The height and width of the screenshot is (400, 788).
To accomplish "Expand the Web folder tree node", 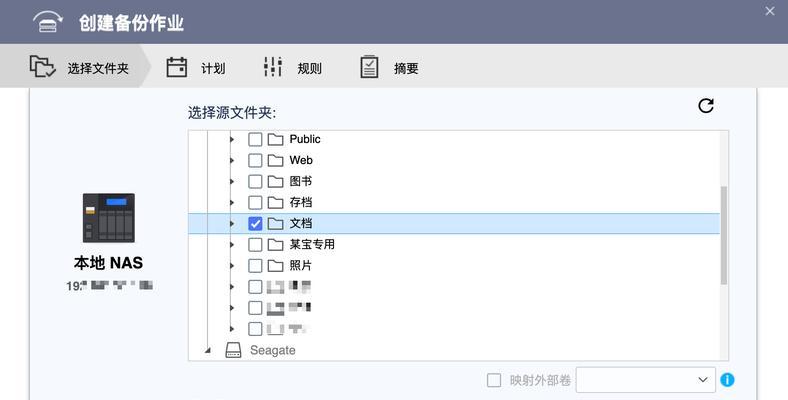I will 232,160.
